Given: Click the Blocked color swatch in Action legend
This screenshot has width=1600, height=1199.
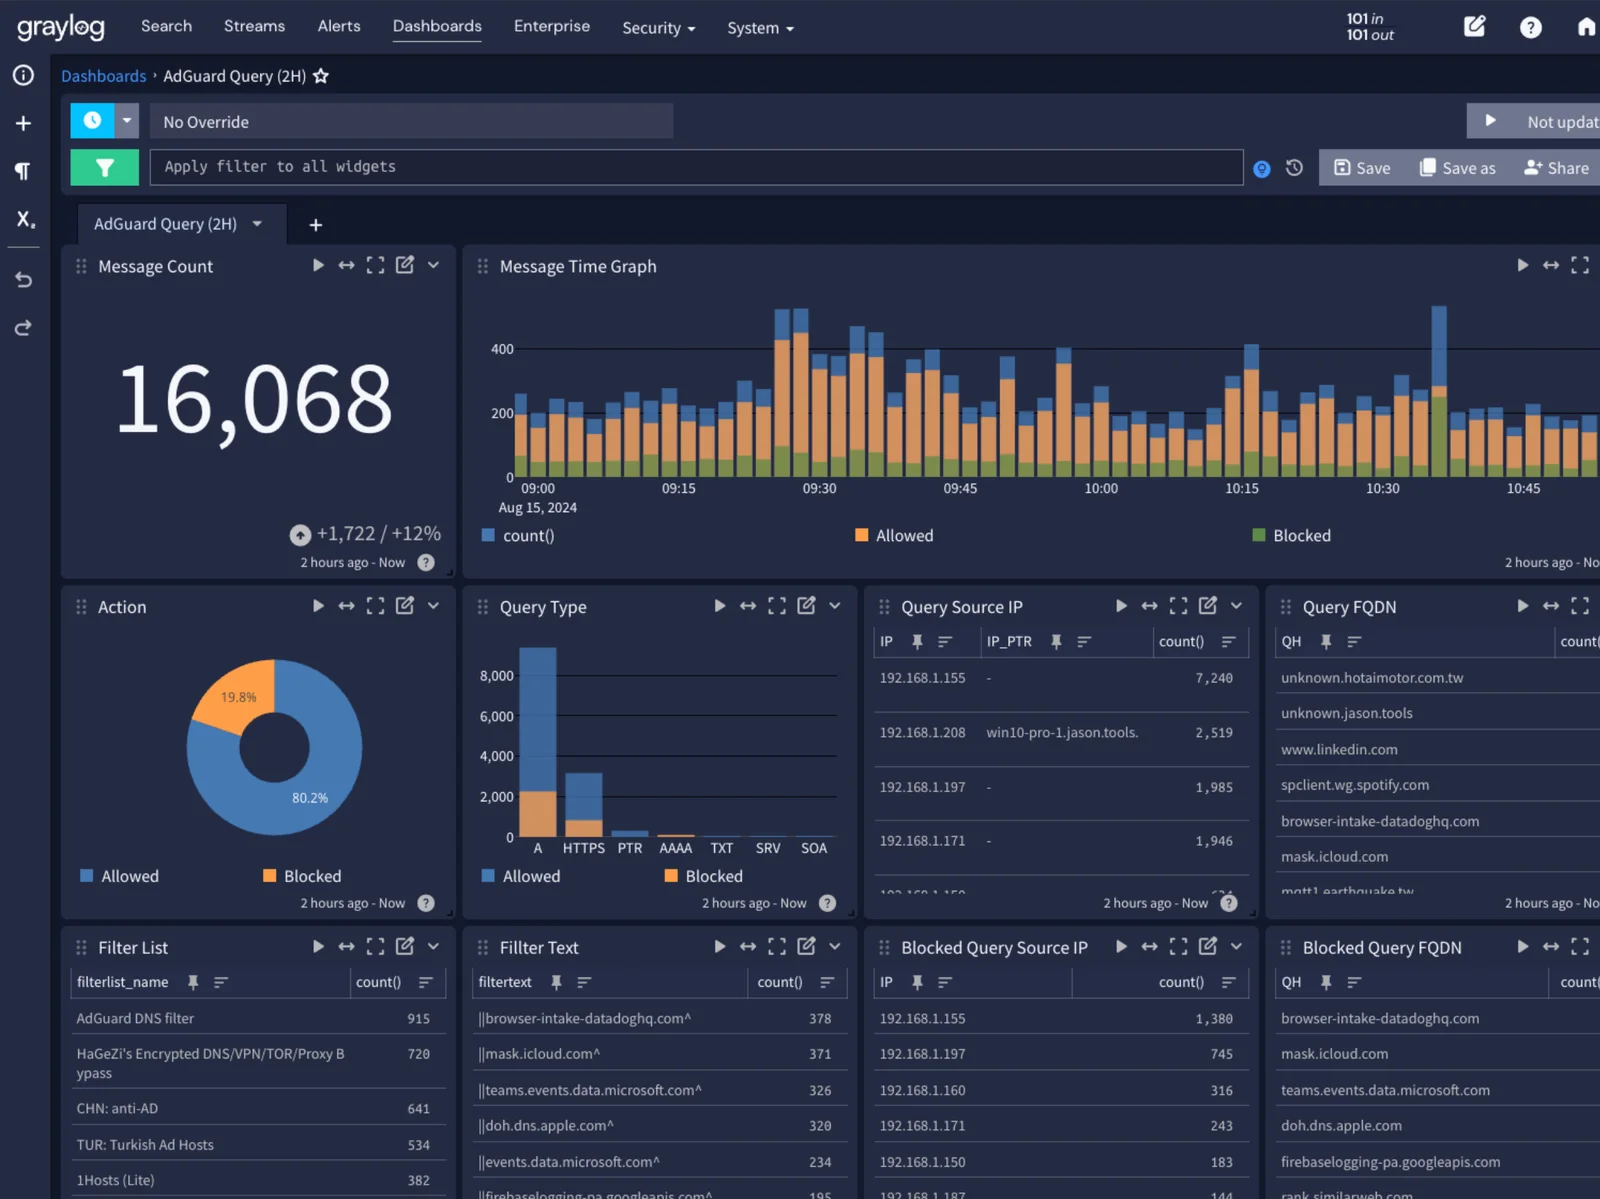Looking at the screenshot, I should (270, 876).
